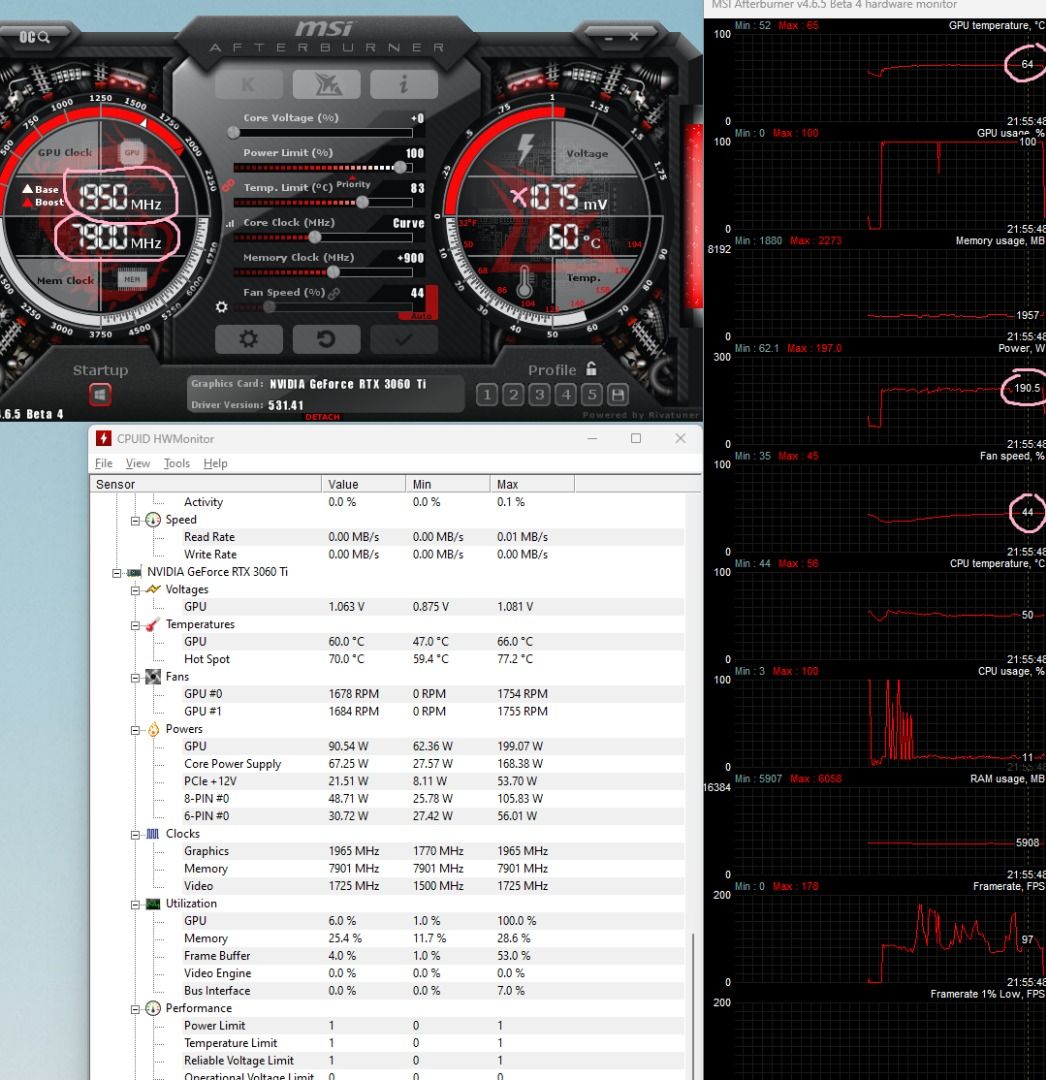
Task: Toggle the fan speed link icon
Action: pyautogui.click(x=334, y=293)
